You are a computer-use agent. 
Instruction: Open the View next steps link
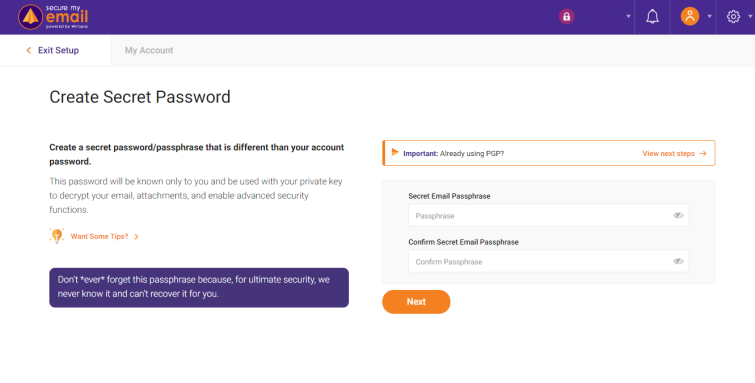point(674,154)
